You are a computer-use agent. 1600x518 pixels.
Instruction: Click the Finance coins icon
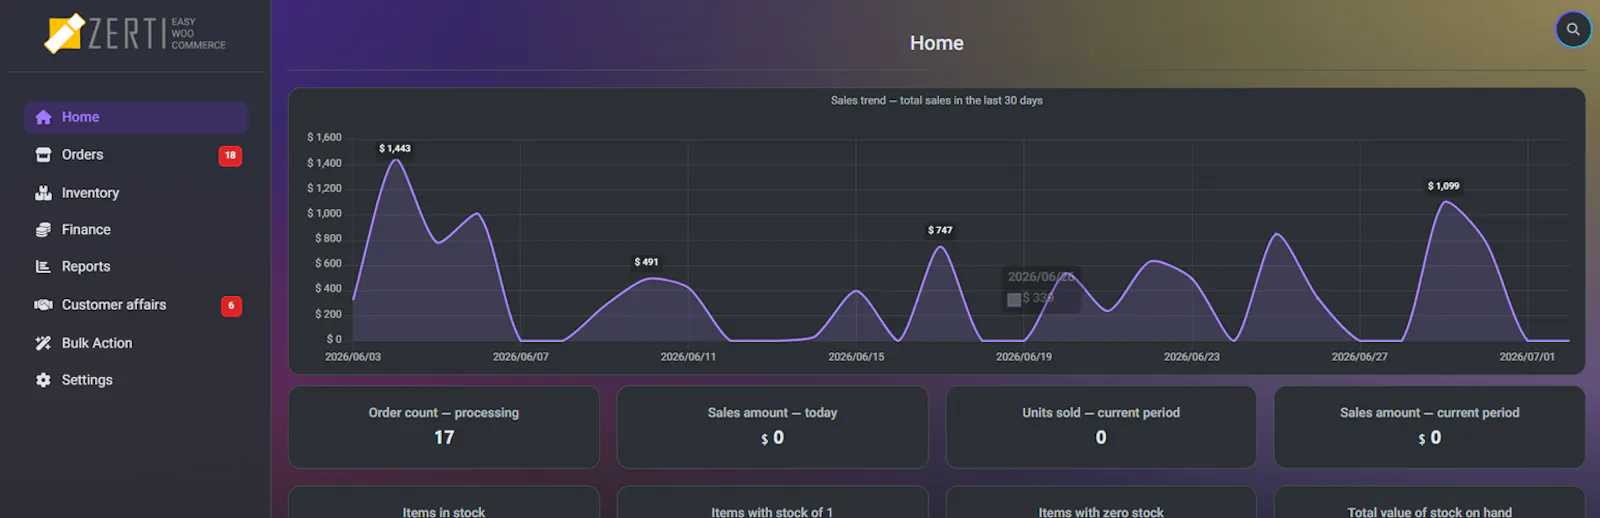tap(43, 230)
